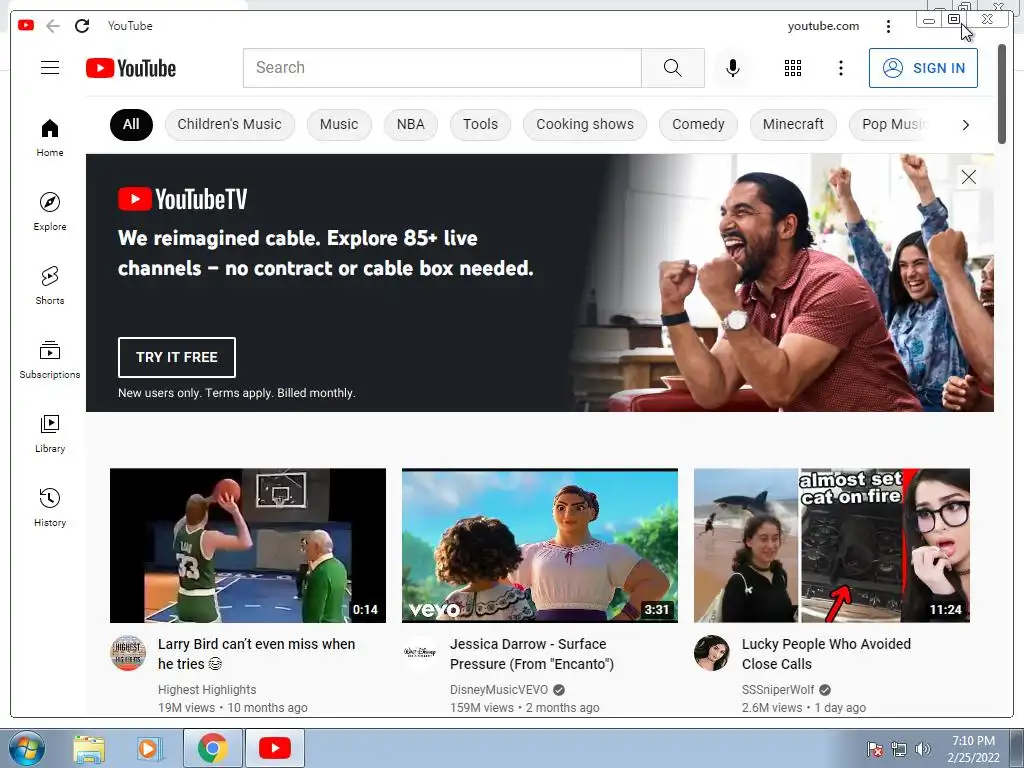Open Explore in sidebar

[50, 212]
